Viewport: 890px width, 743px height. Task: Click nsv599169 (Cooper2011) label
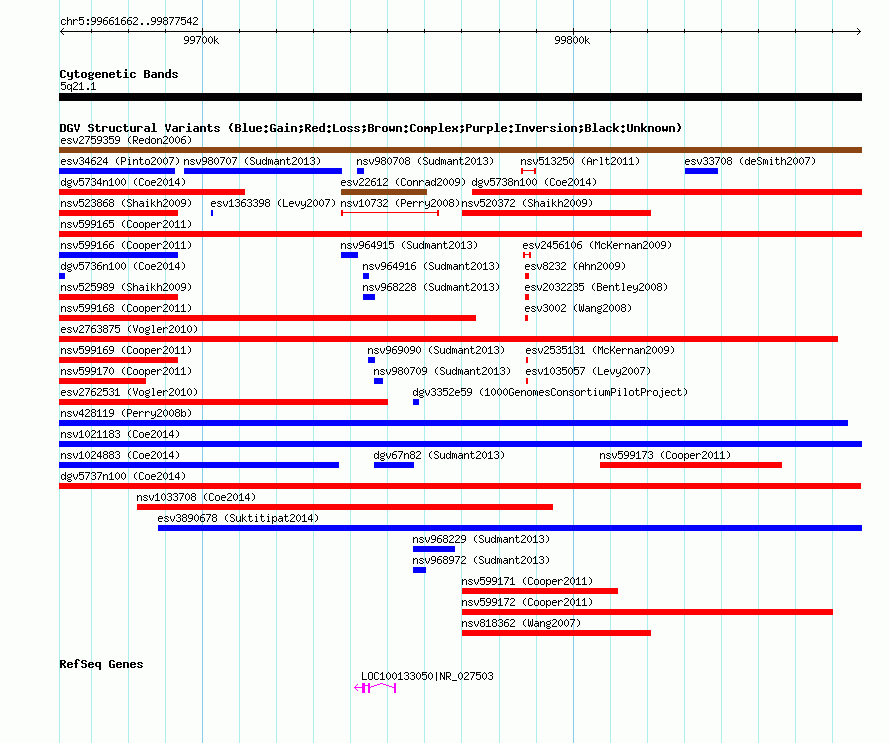[126, 350]
